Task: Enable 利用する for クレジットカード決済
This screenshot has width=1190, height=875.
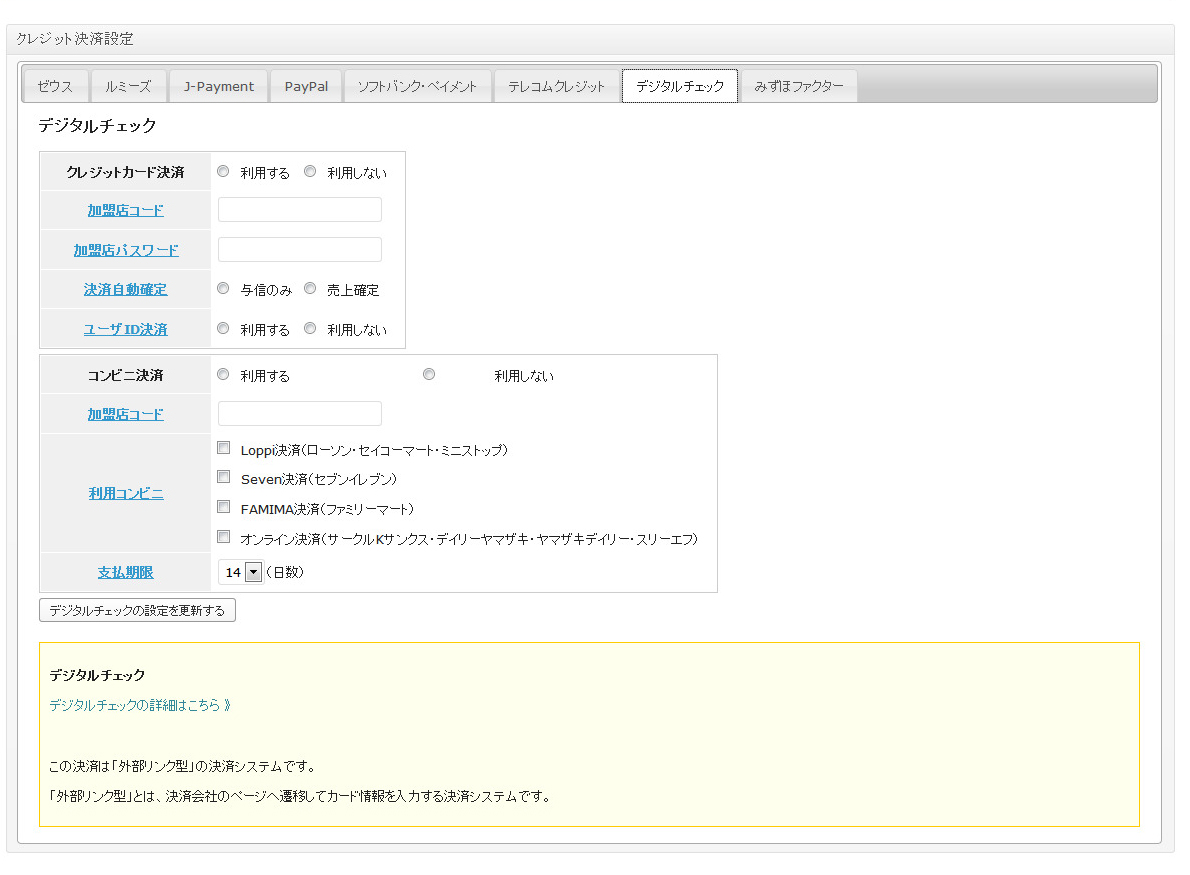Action: [x=223, y=172]
